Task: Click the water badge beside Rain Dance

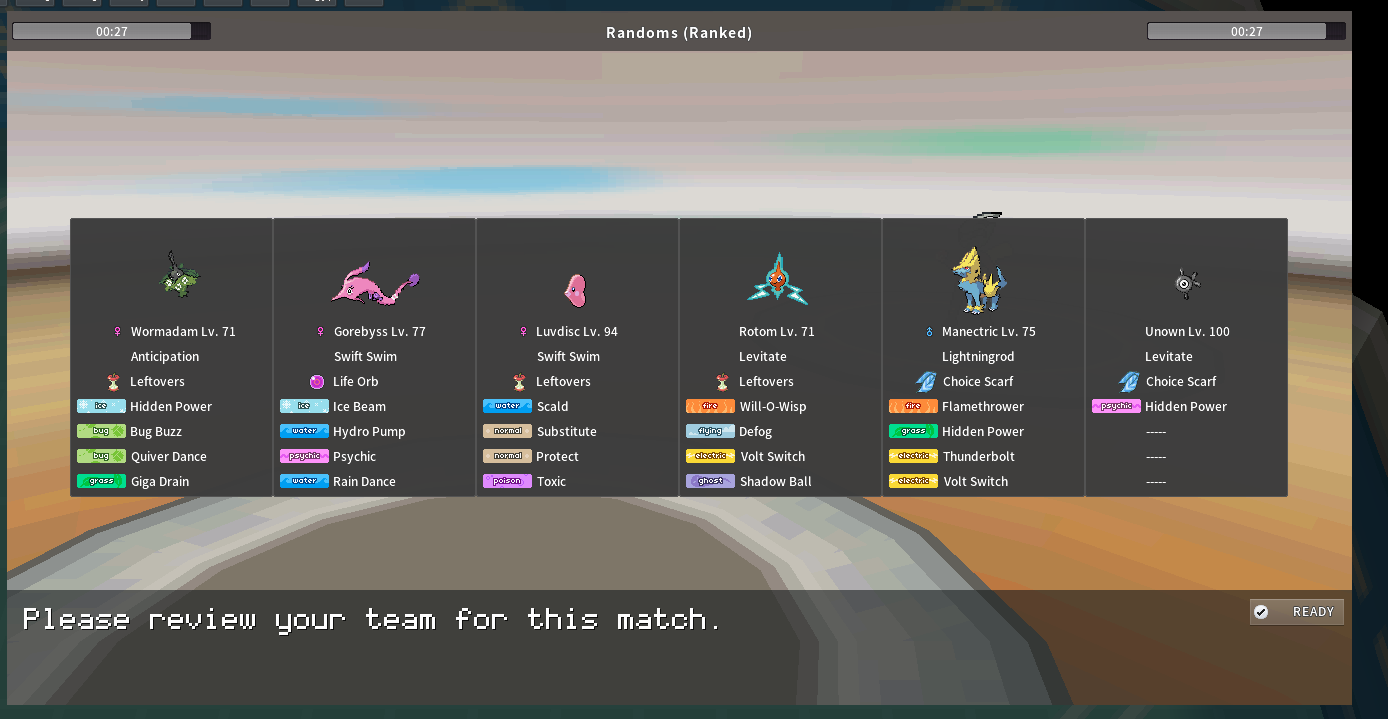Action: pos(305,481)
